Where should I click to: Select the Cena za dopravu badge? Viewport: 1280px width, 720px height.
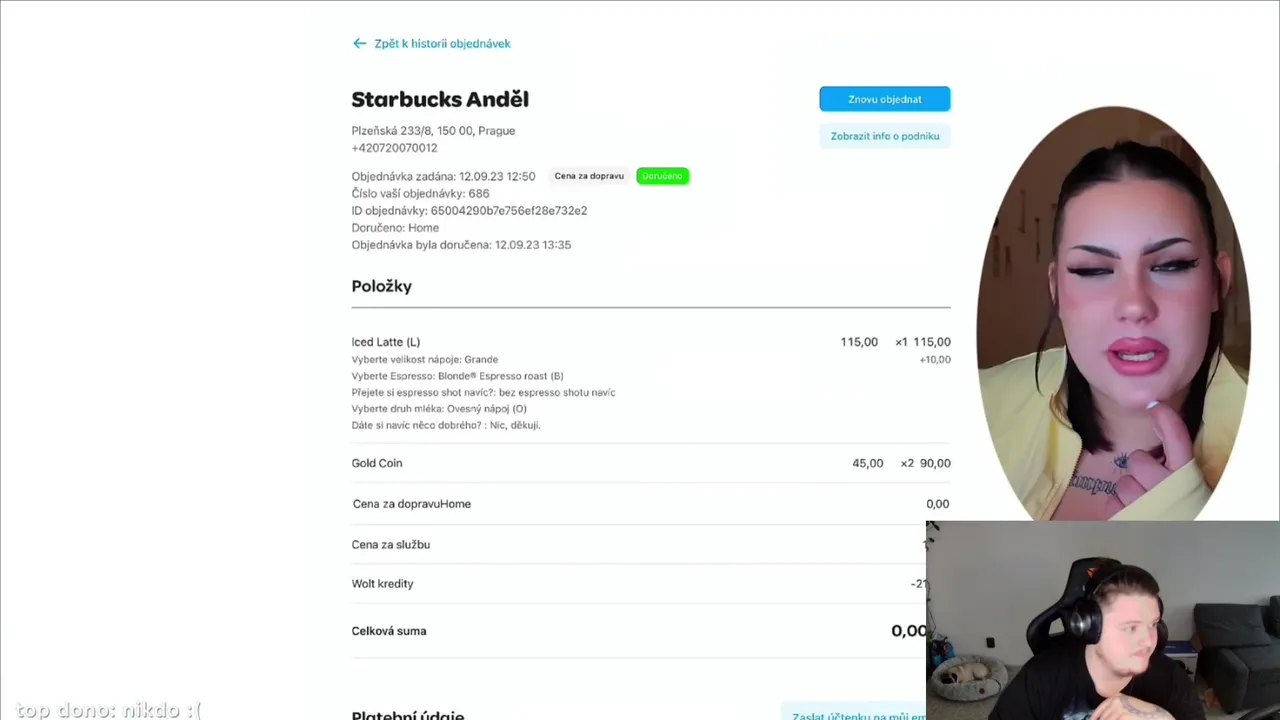589,176
